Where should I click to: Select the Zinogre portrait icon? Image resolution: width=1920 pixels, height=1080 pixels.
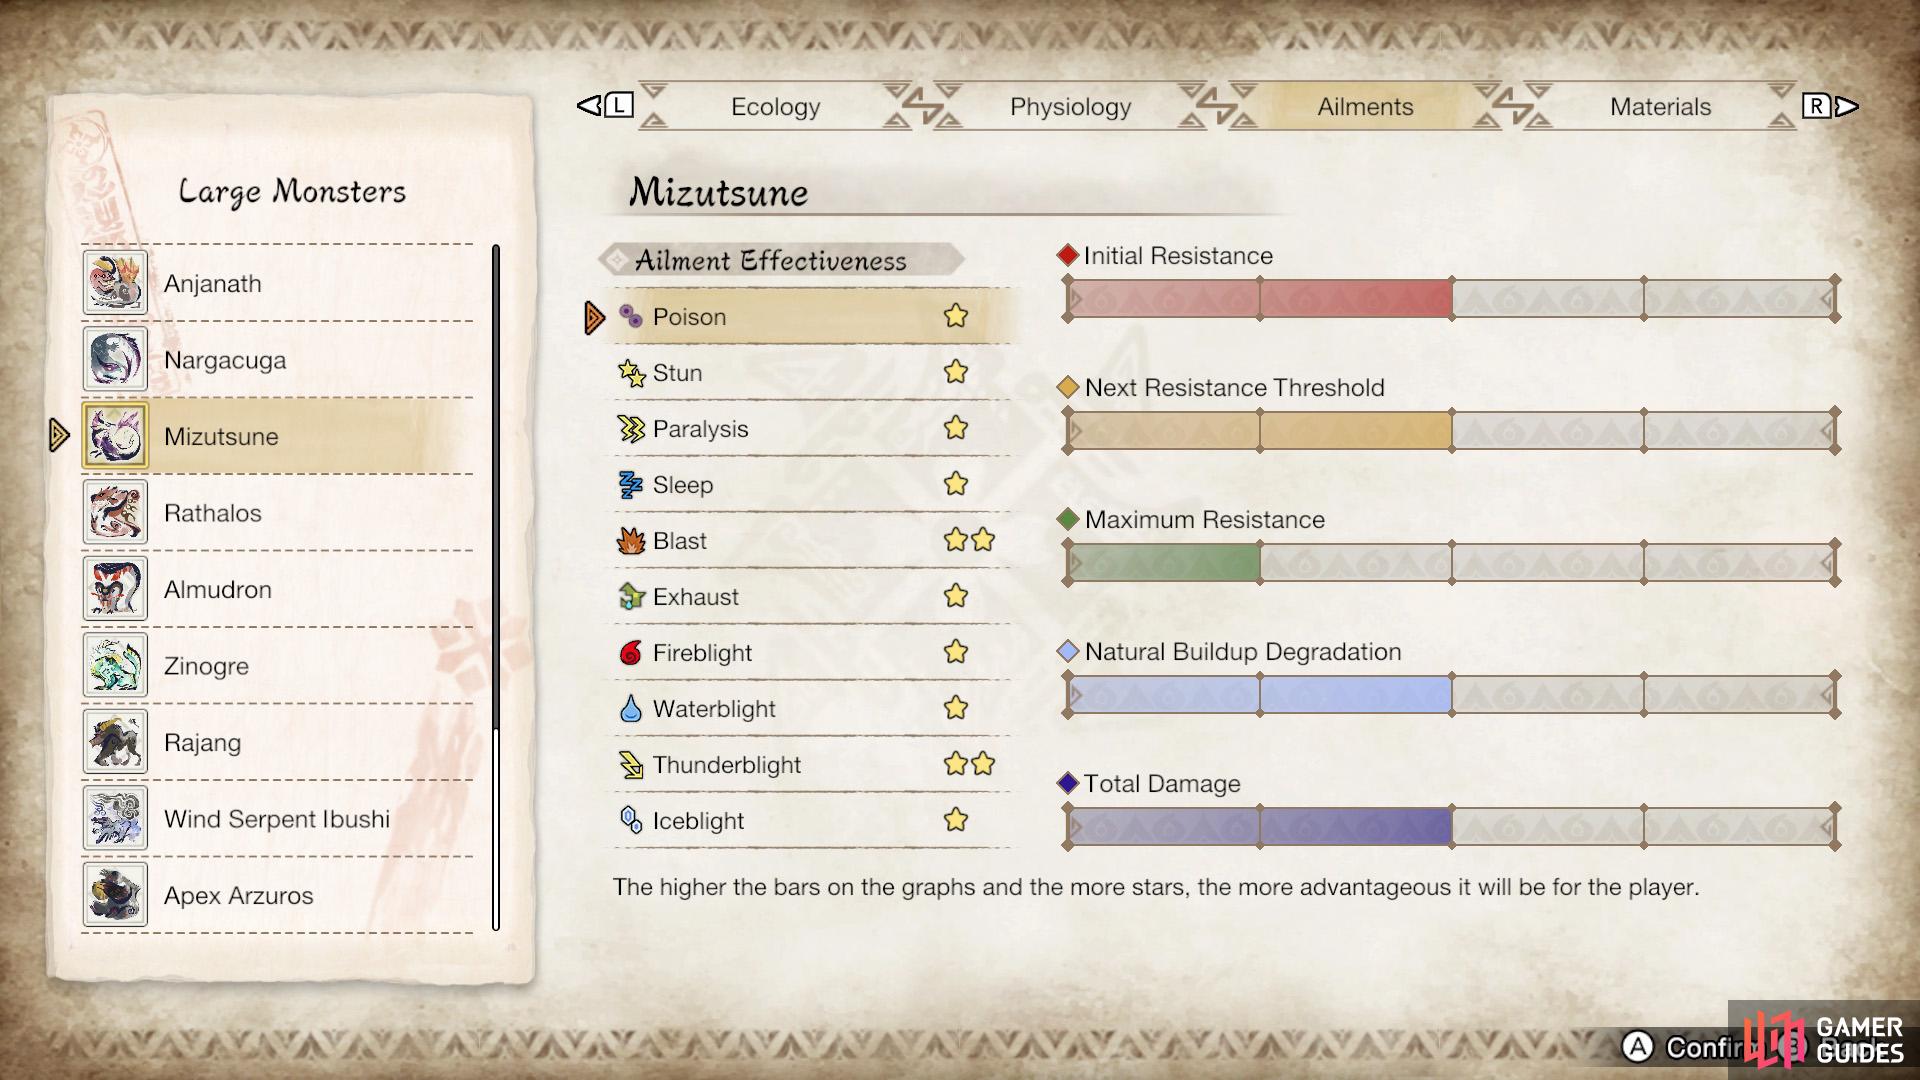click(x=115, y=665)
